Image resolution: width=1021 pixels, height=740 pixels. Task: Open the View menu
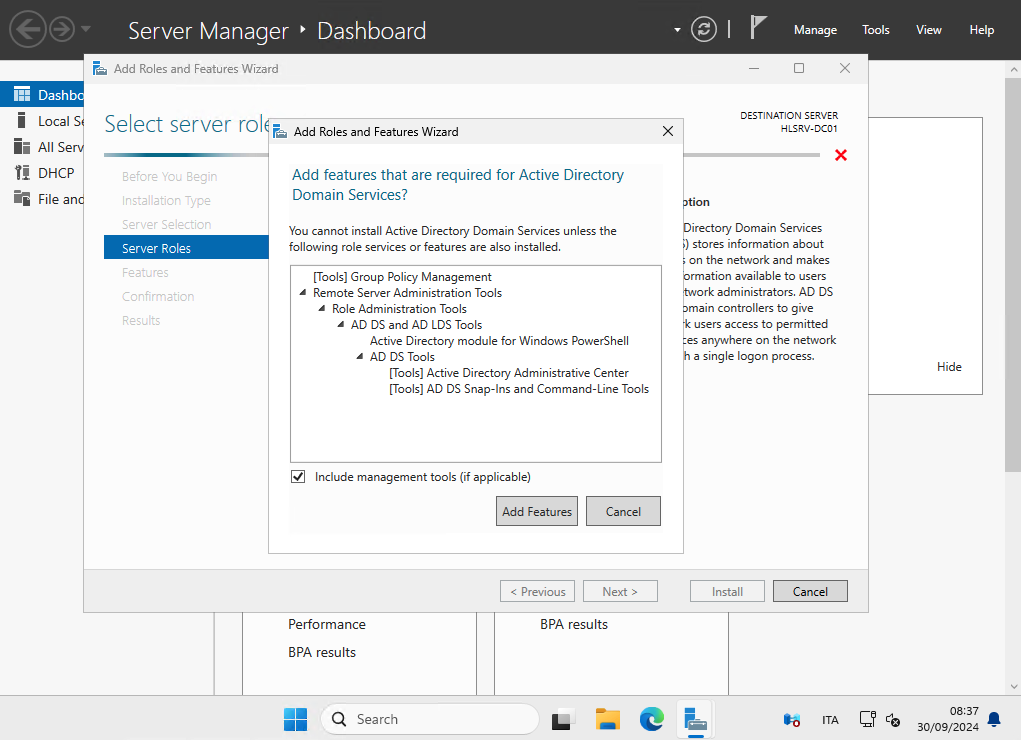click(929, 30)
